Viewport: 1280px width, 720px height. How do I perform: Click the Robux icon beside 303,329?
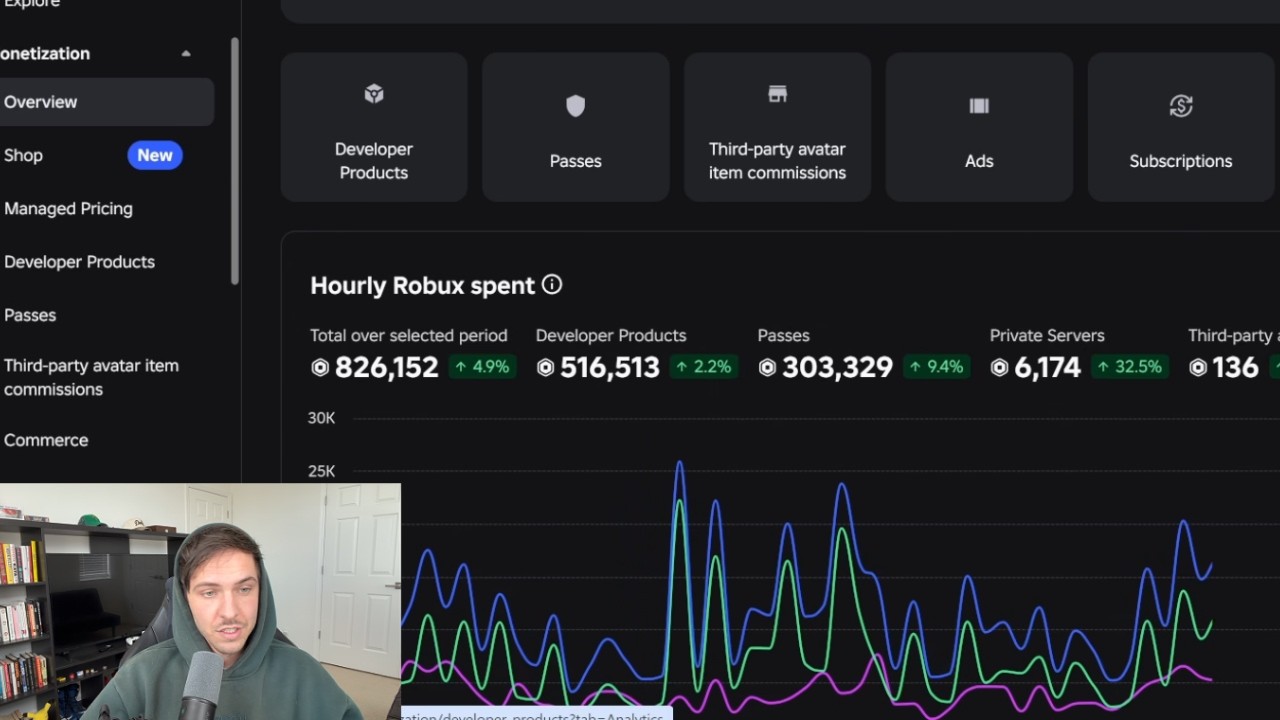(767, 368)
